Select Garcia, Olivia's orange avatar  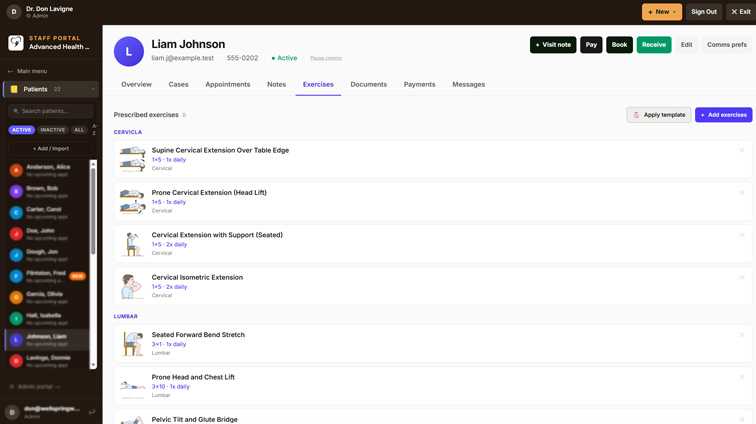(16, 298)
